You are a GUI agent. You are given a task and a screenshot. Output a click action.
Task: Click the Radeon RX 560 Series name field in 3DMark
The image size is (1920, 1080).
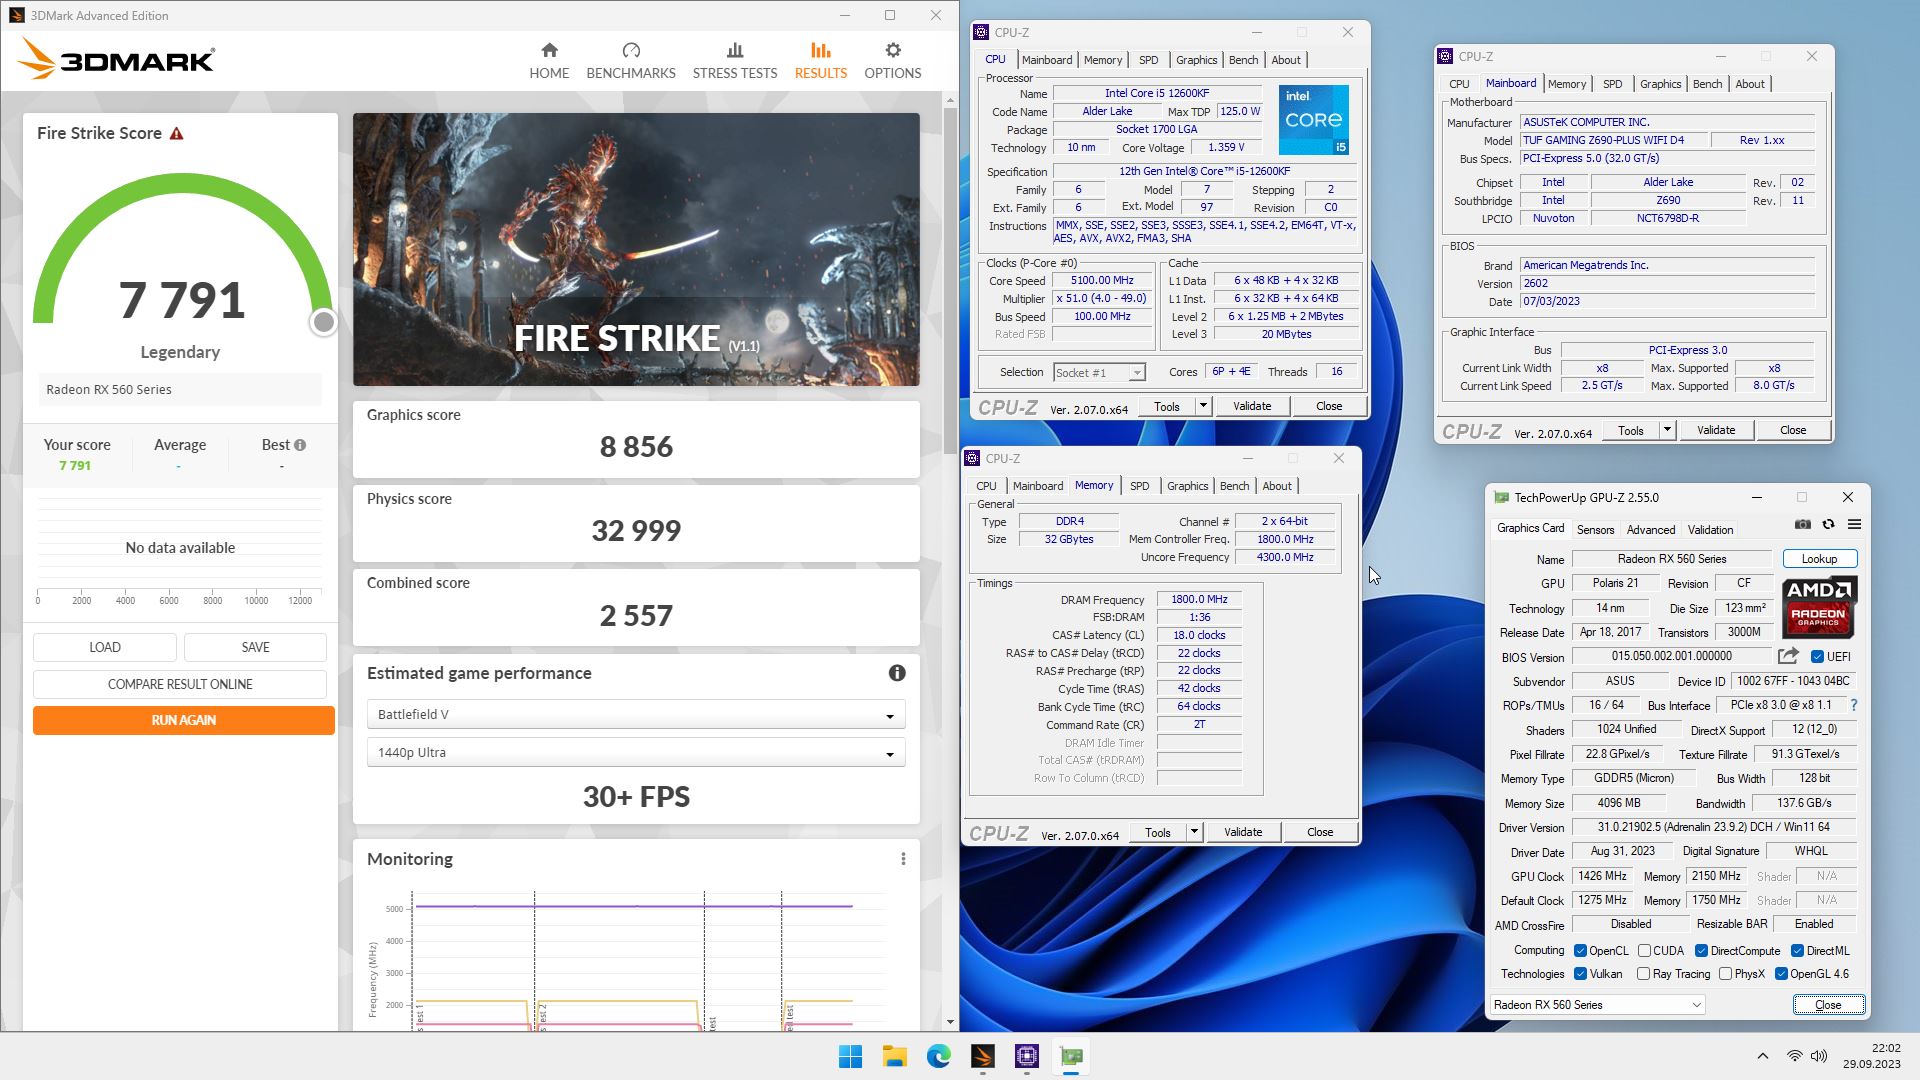[x=180, y=390]
